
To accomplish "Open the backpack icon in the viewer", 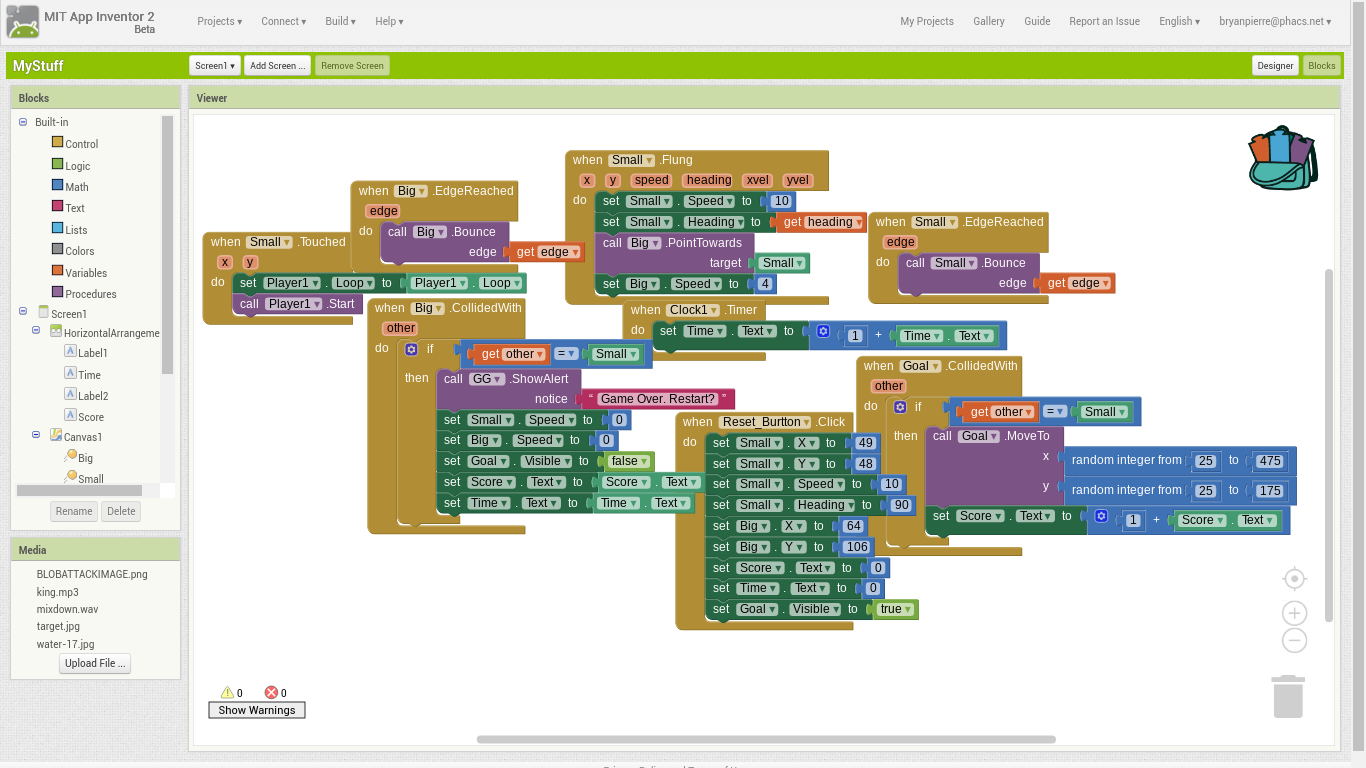I will coord(1282,159).
